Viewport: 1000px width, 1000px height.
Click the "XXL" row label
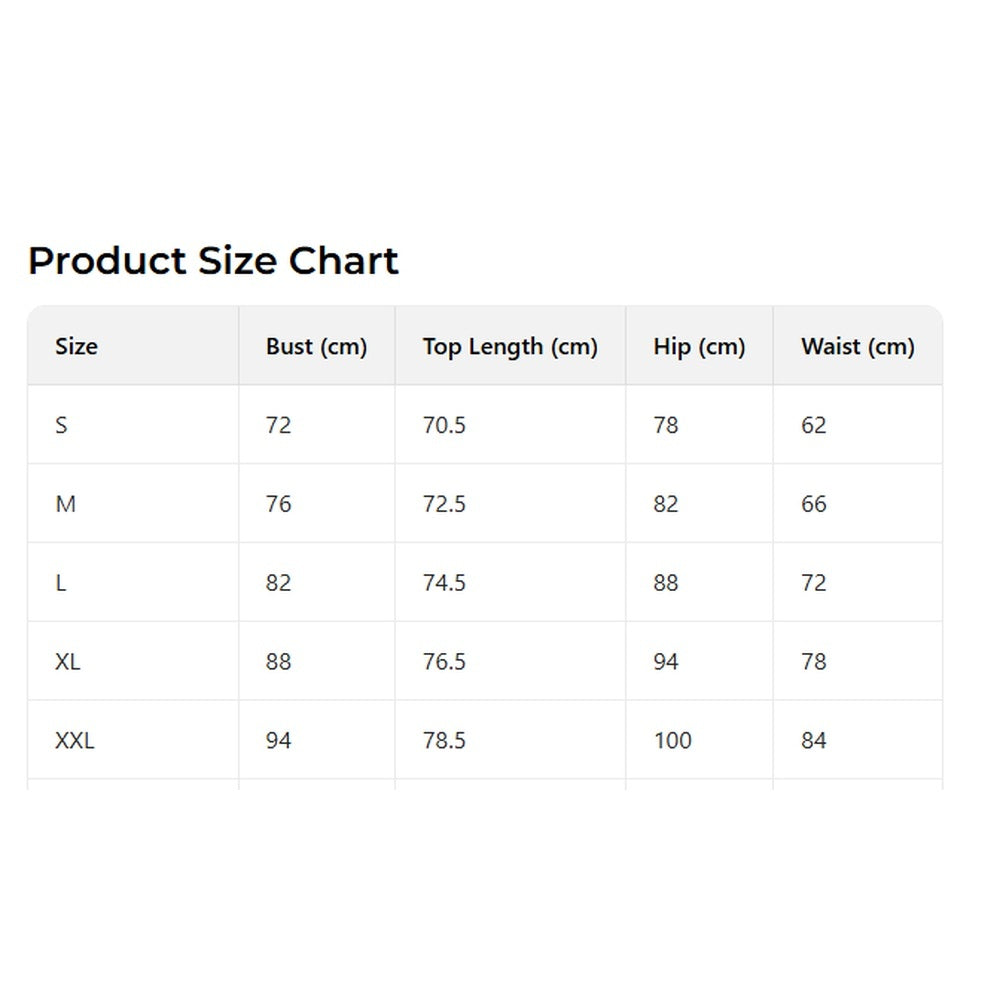tap(75, 741)
